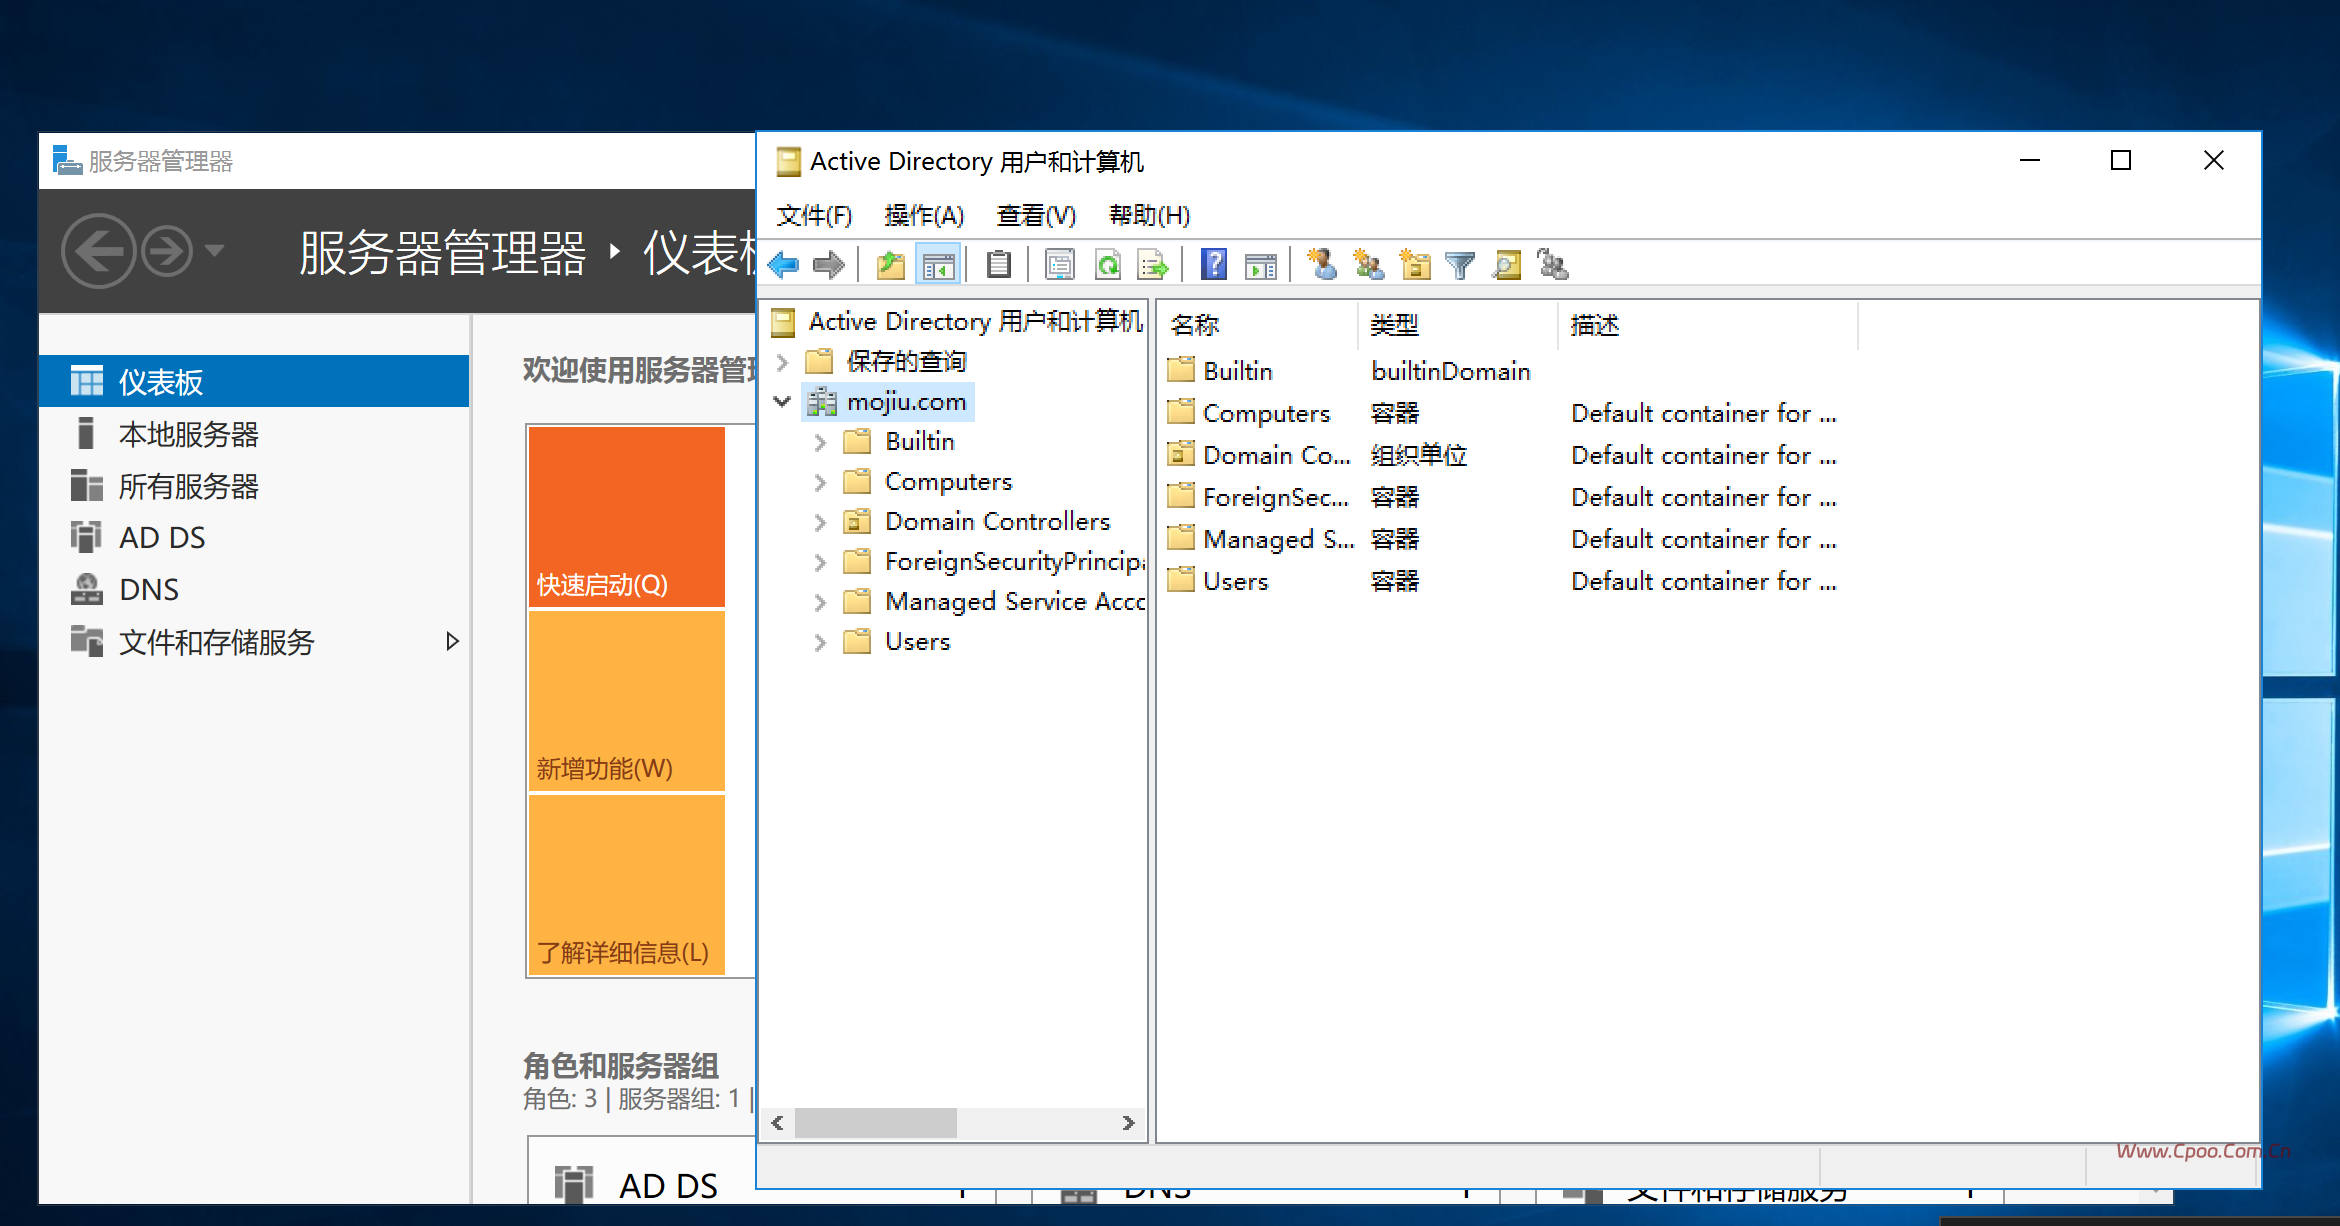Select 仪表板 in Server Manager sidebar

click(254, 381)
